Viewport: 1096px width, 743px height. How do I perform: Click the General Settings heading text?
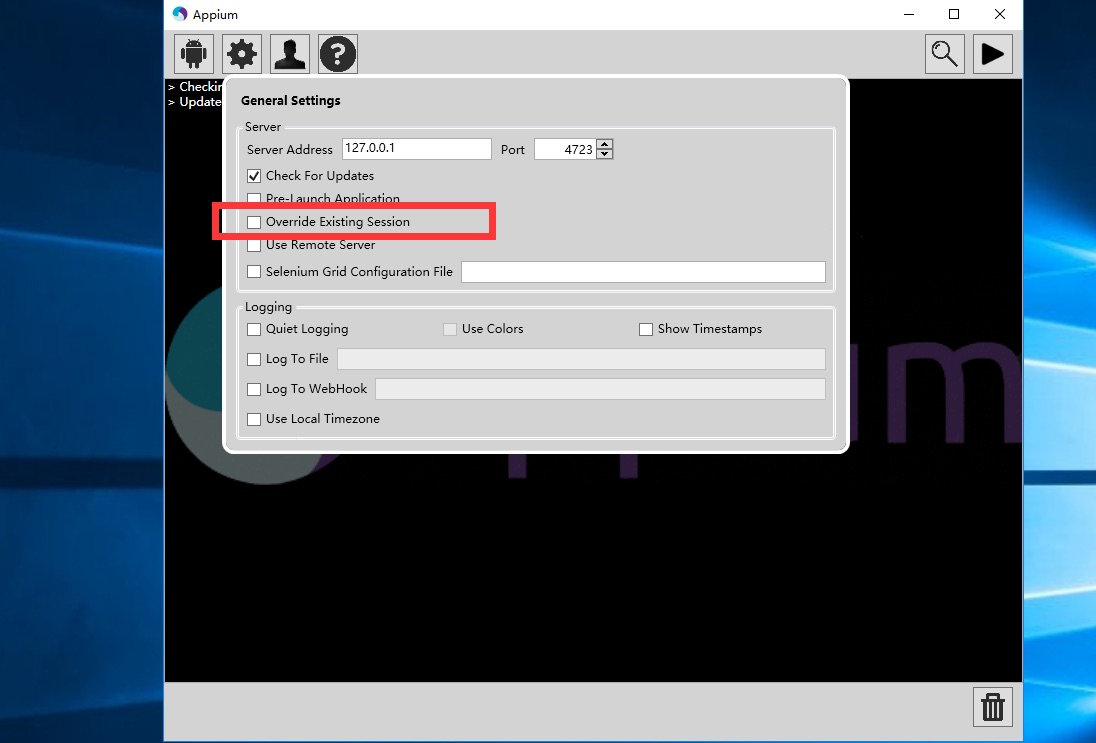(x=291, y=101)
